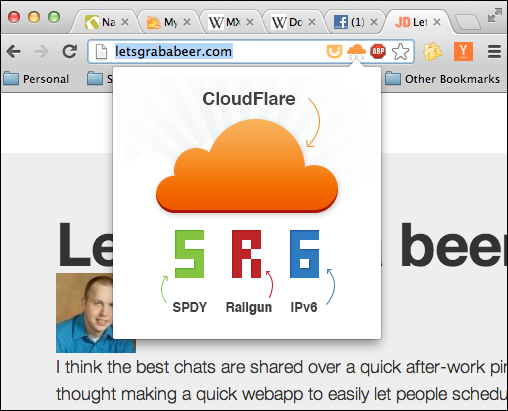Click the forward navigation arrow
The height and width of the screenshot is (411, 508).
[42, 52]
